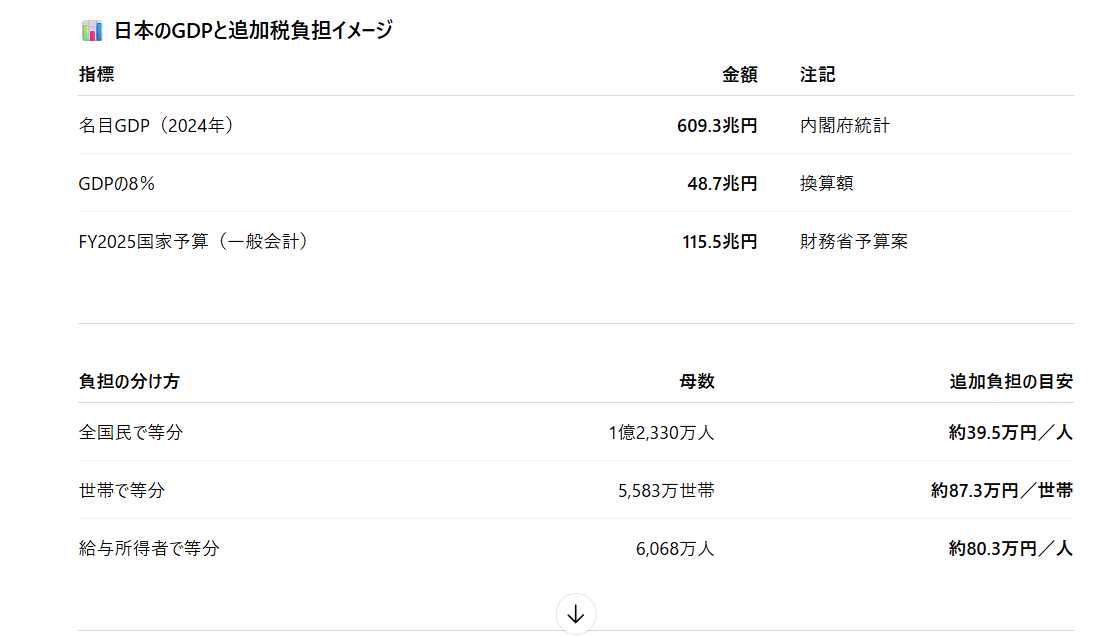Select the 全国民で等分 row label
This screenshot has height=637, width=1114.
click(131, 432)
